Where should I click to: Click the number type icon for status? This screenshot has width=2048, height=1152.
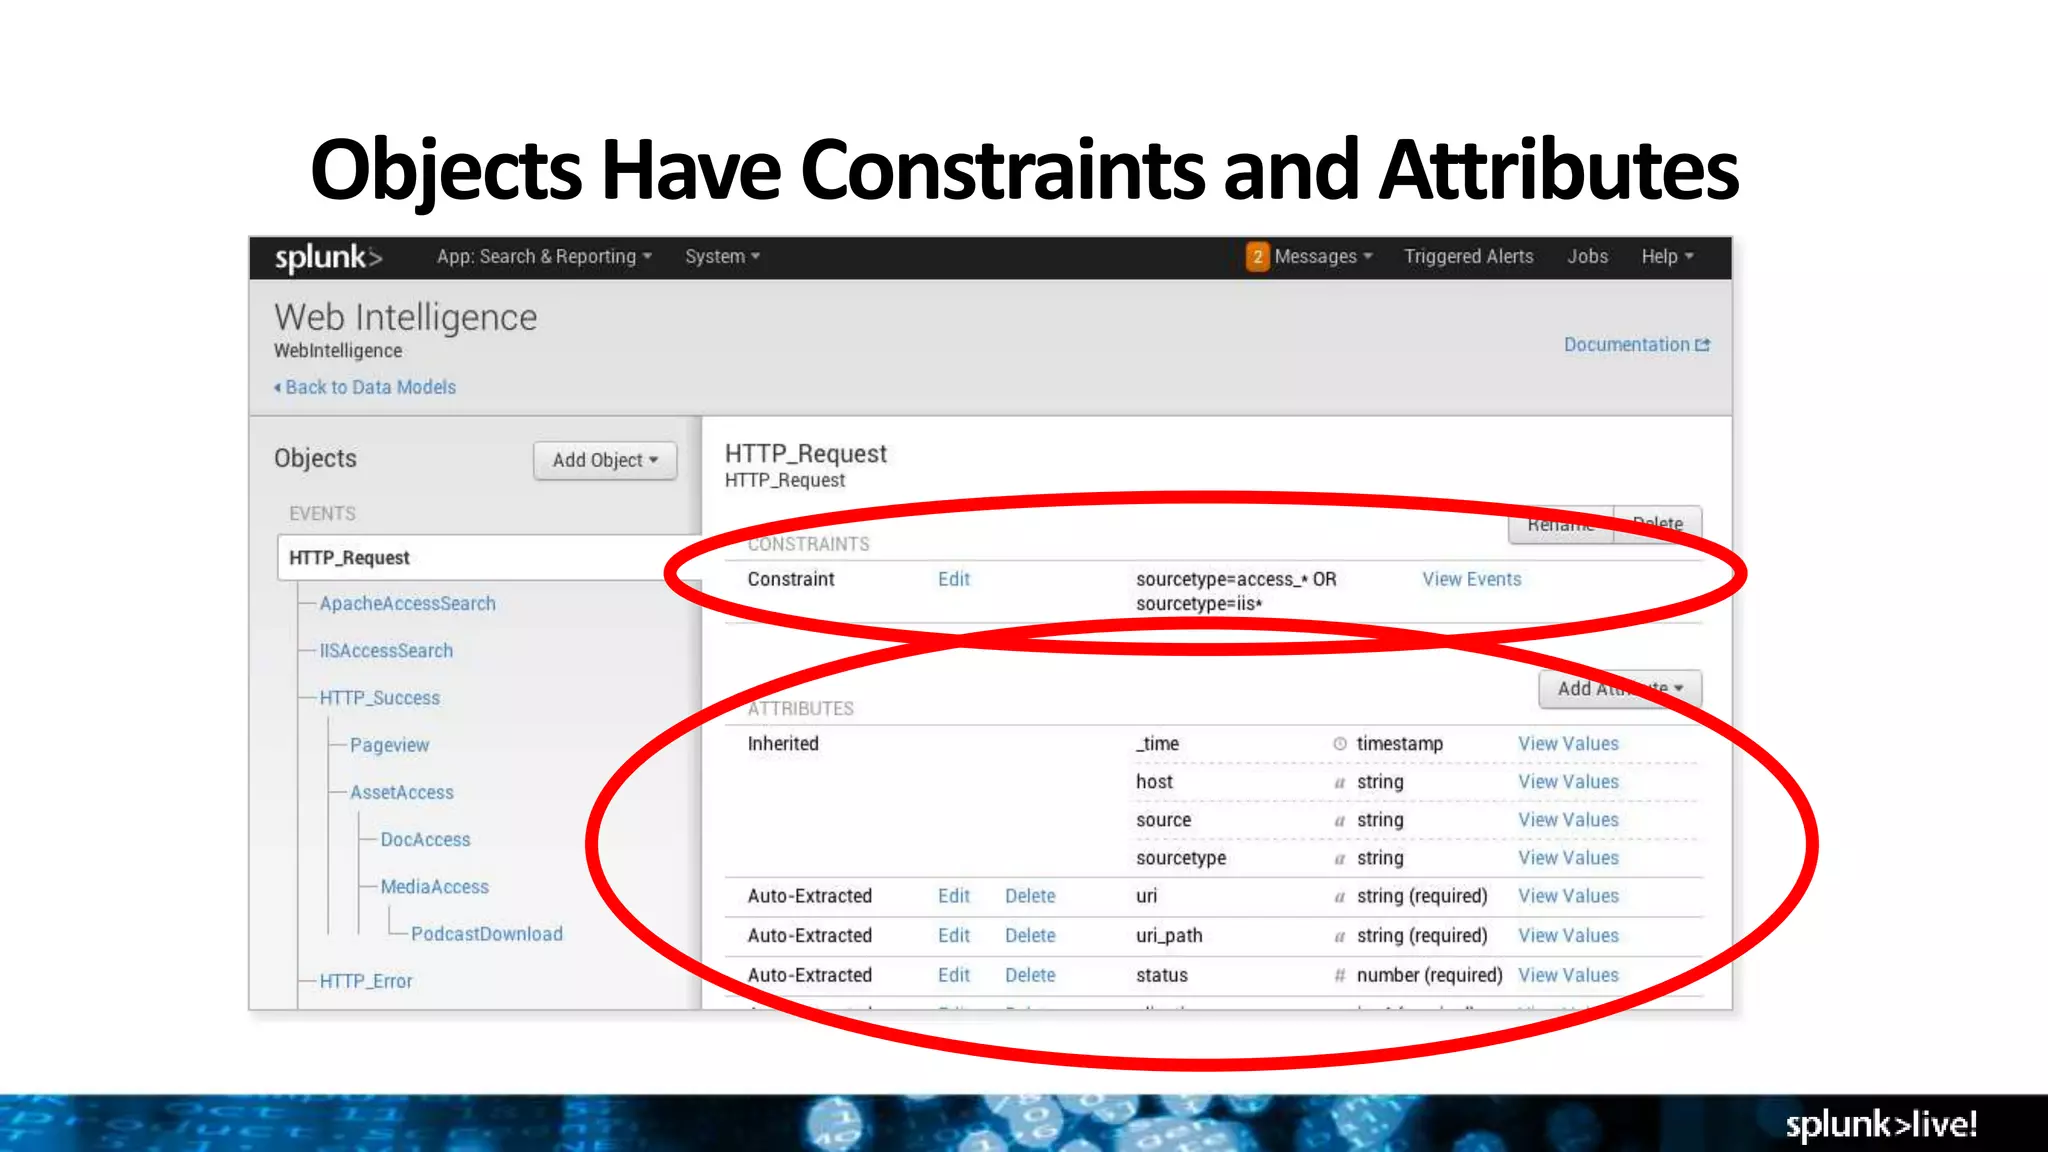pos(1339,975)
